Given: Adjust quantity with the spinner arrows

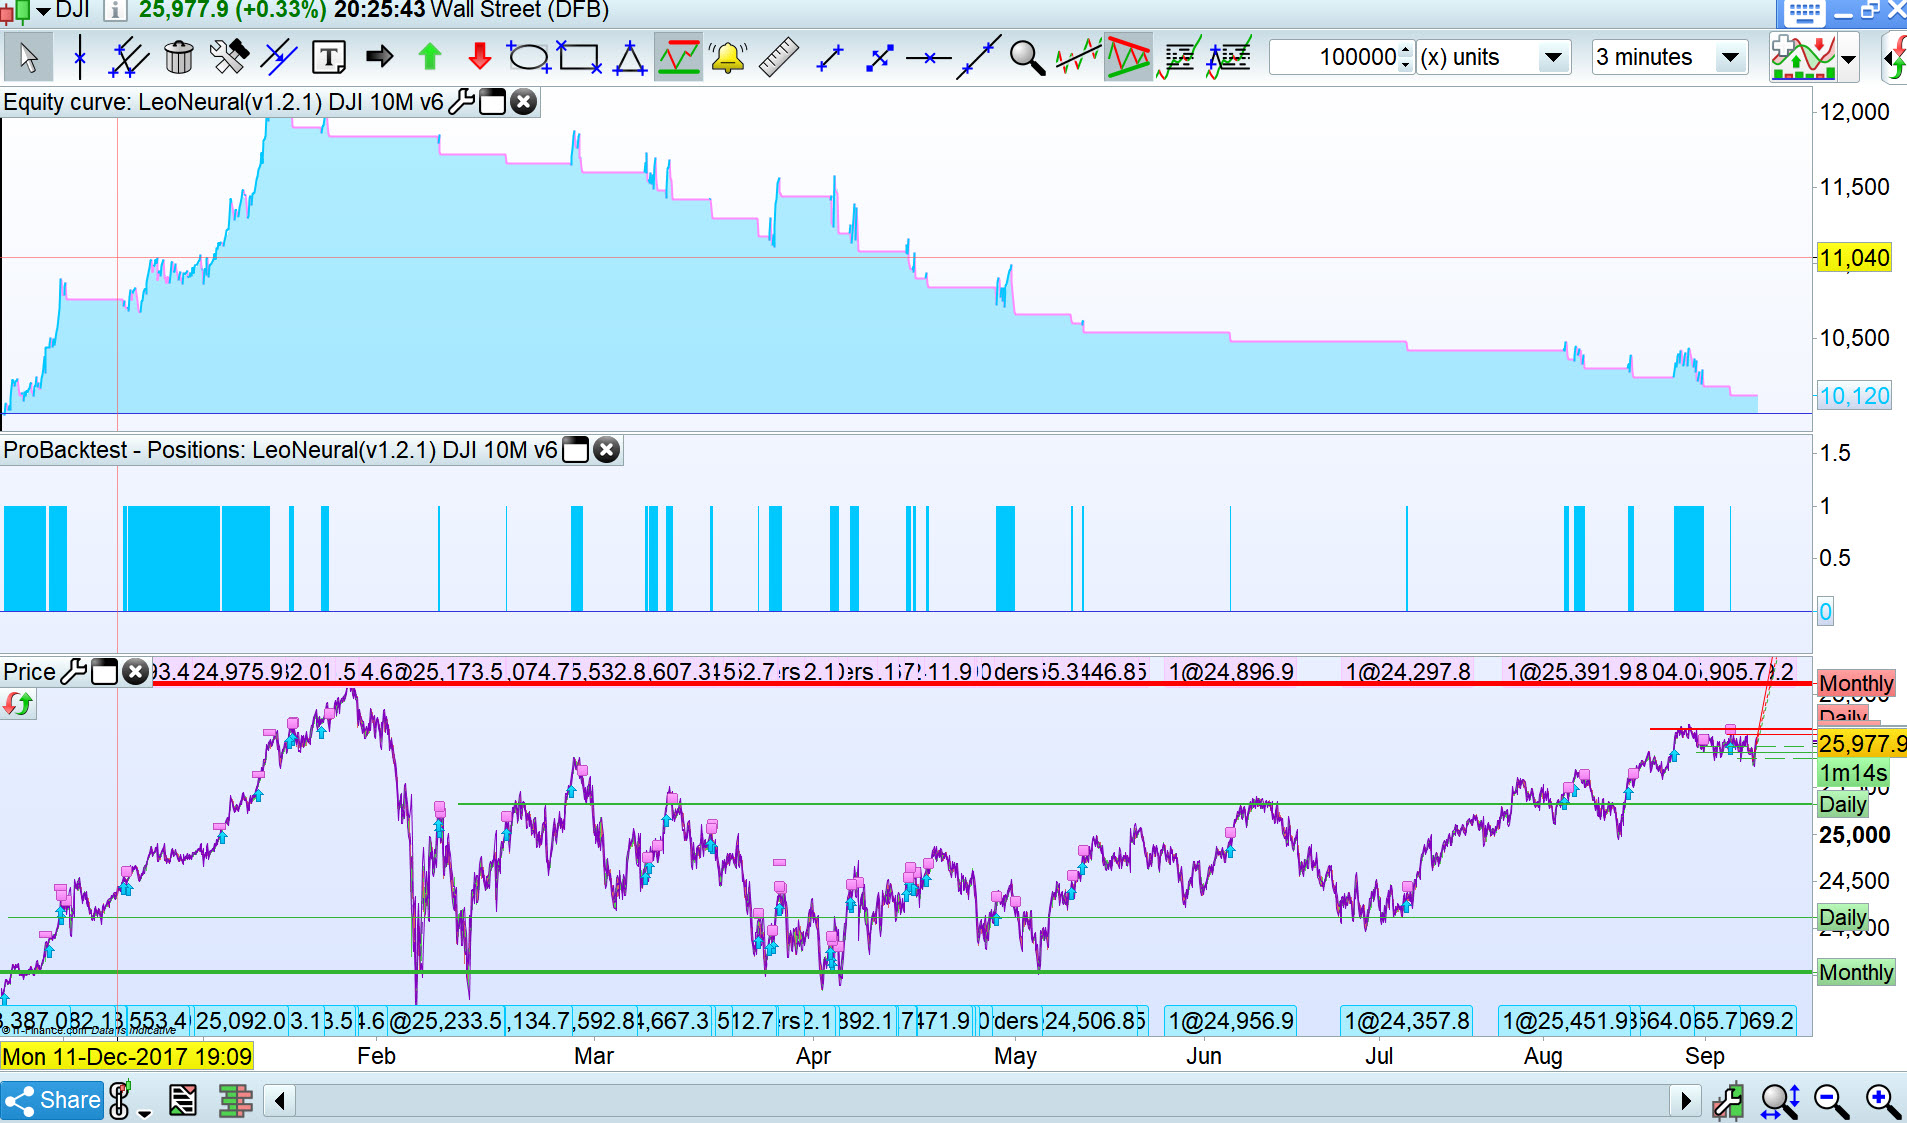Looking at the screenshot, I should point(1406,57).
